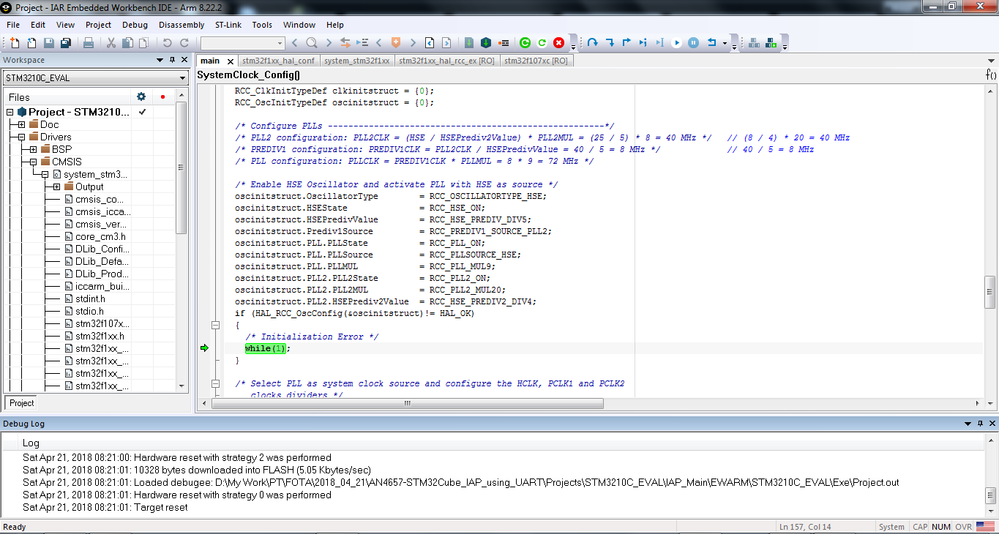The height and width of the screenshot is (534, 999).
Task: Click the orange Toggle Bookmark icon
Action: 396,43
